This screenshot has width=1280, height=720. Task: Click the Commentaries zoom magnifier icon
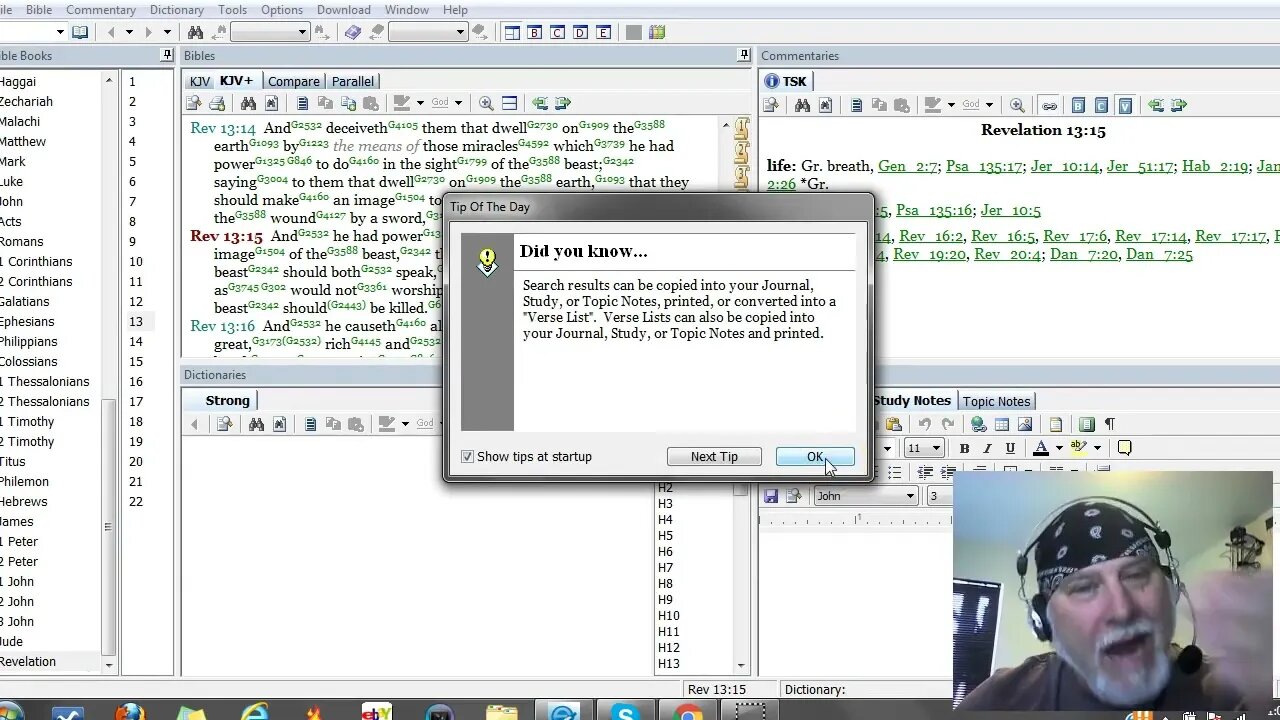pos(1017,105)
